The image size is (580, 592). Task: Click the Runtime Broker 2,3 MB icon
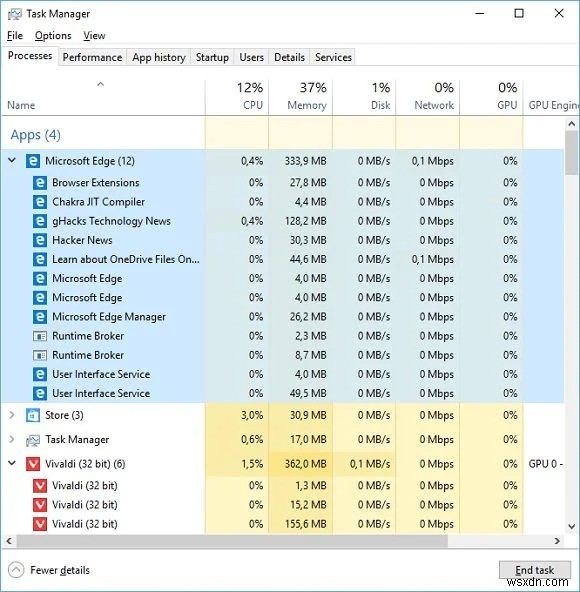click(40, 336)
